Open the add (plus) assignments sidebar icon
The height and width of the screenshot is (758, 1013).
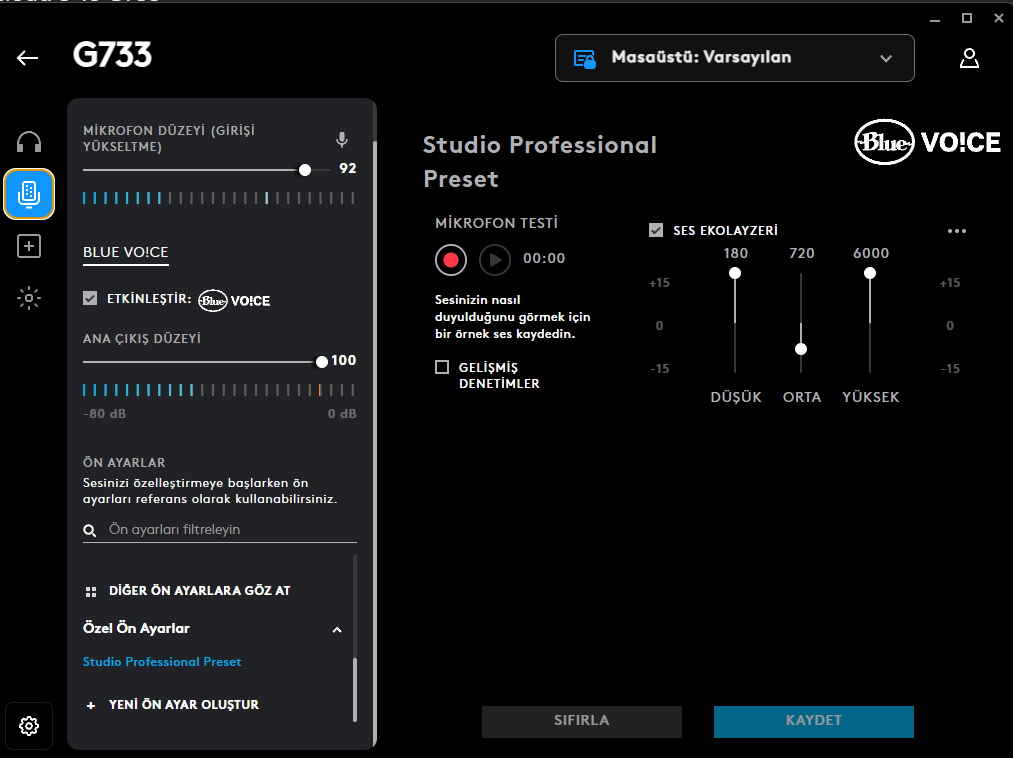(29, 246)
